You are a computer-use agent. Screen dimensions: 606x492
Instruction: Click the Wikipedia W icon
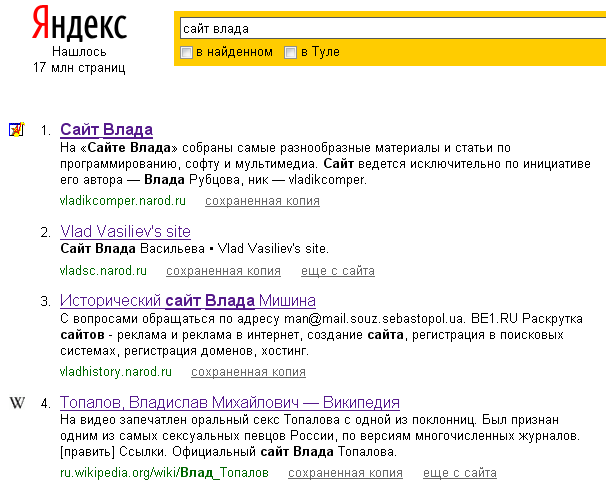point(17,403)
